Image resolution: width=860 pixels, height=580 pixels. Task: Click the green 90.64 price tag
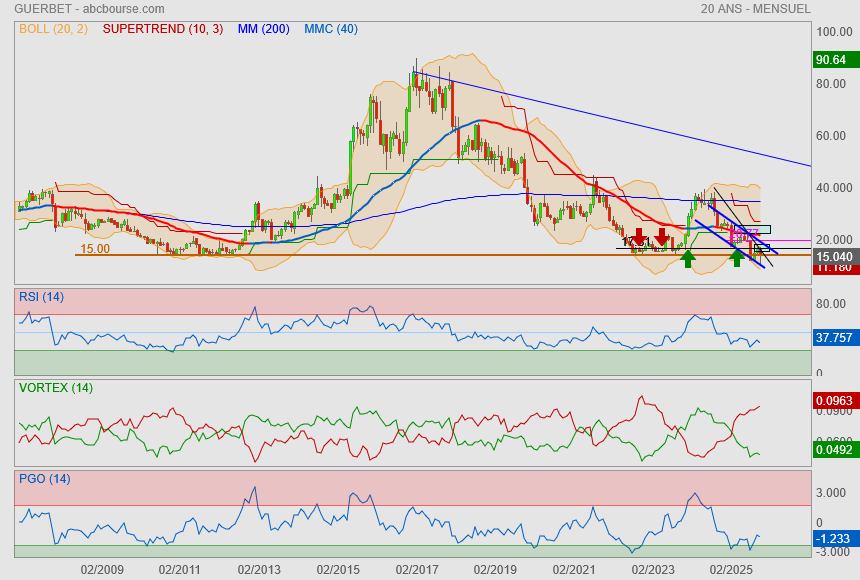pos(832,60)
